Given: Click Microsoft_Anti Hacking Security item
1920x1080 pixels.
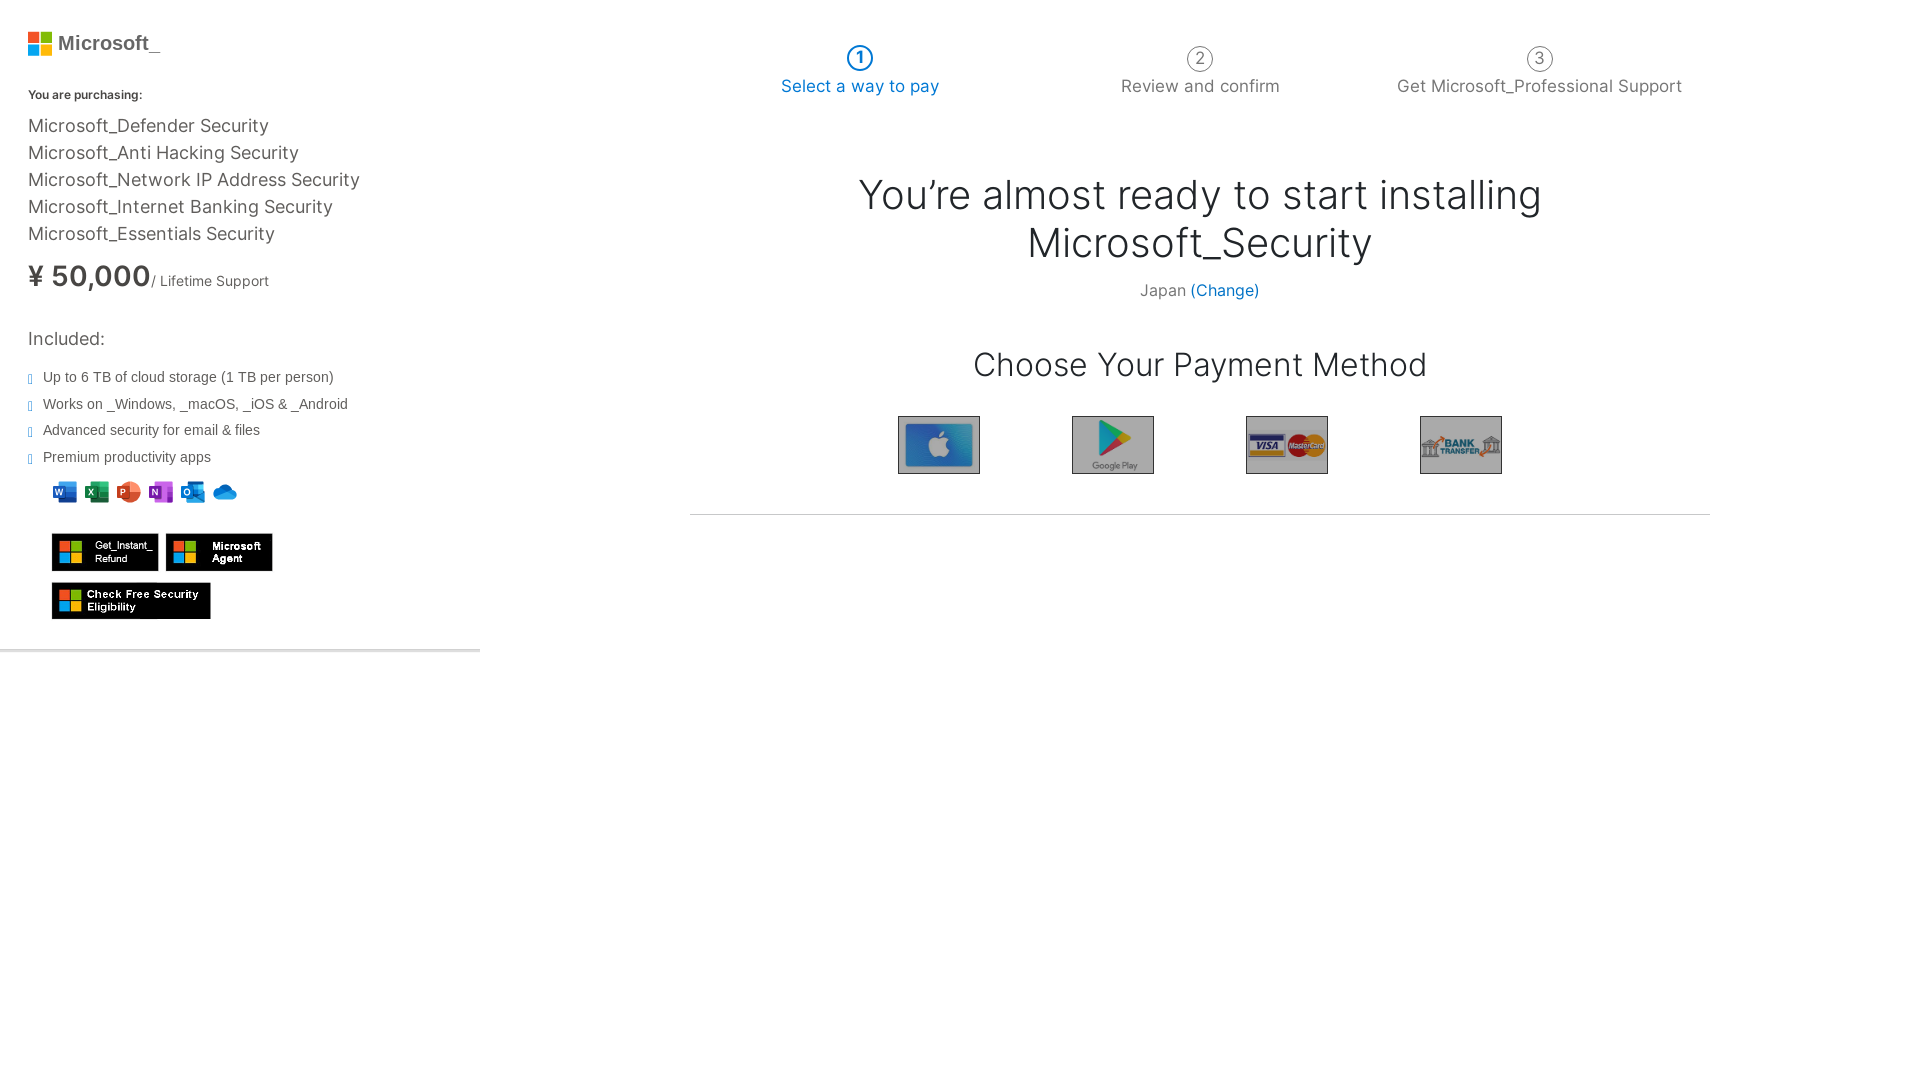Looking at the screenshot, I should point(163,153).
